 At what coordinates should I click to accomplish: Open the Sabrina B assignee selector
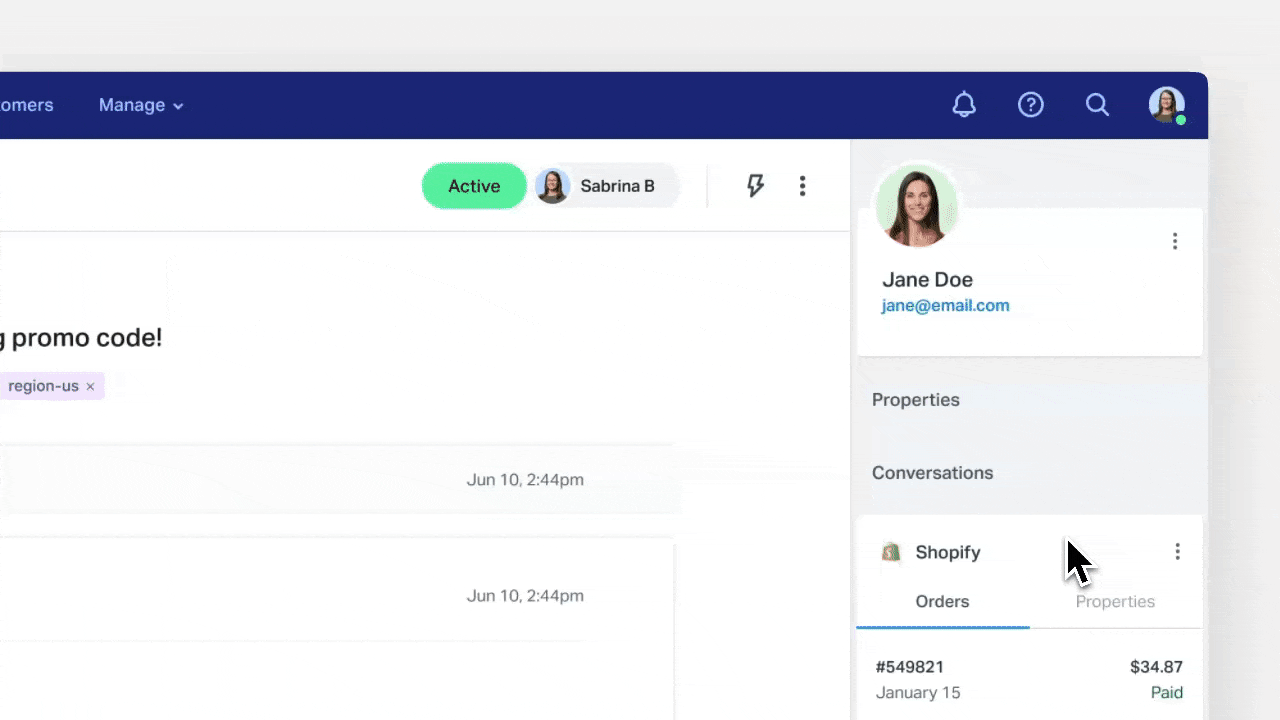click(605, 186)
